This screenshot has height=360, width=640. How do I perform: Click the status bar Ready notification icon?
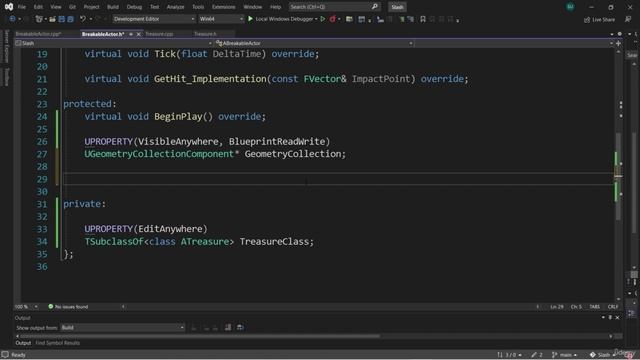(5, 355)
